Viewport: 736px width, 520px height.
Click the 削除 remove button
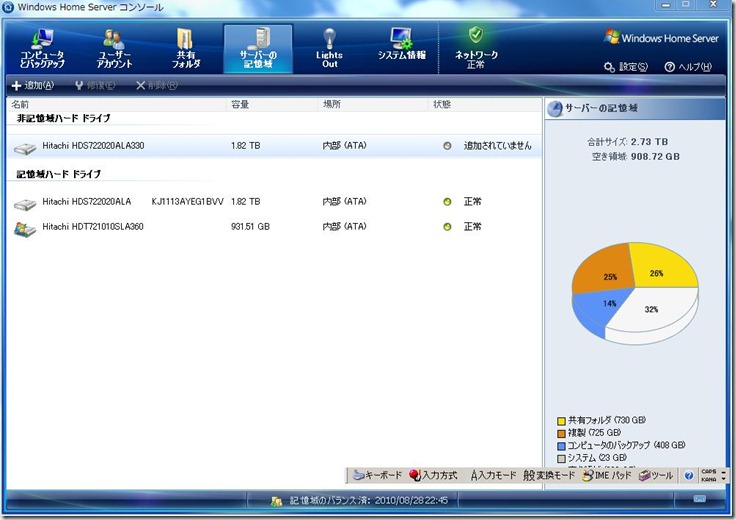[156, 85]
